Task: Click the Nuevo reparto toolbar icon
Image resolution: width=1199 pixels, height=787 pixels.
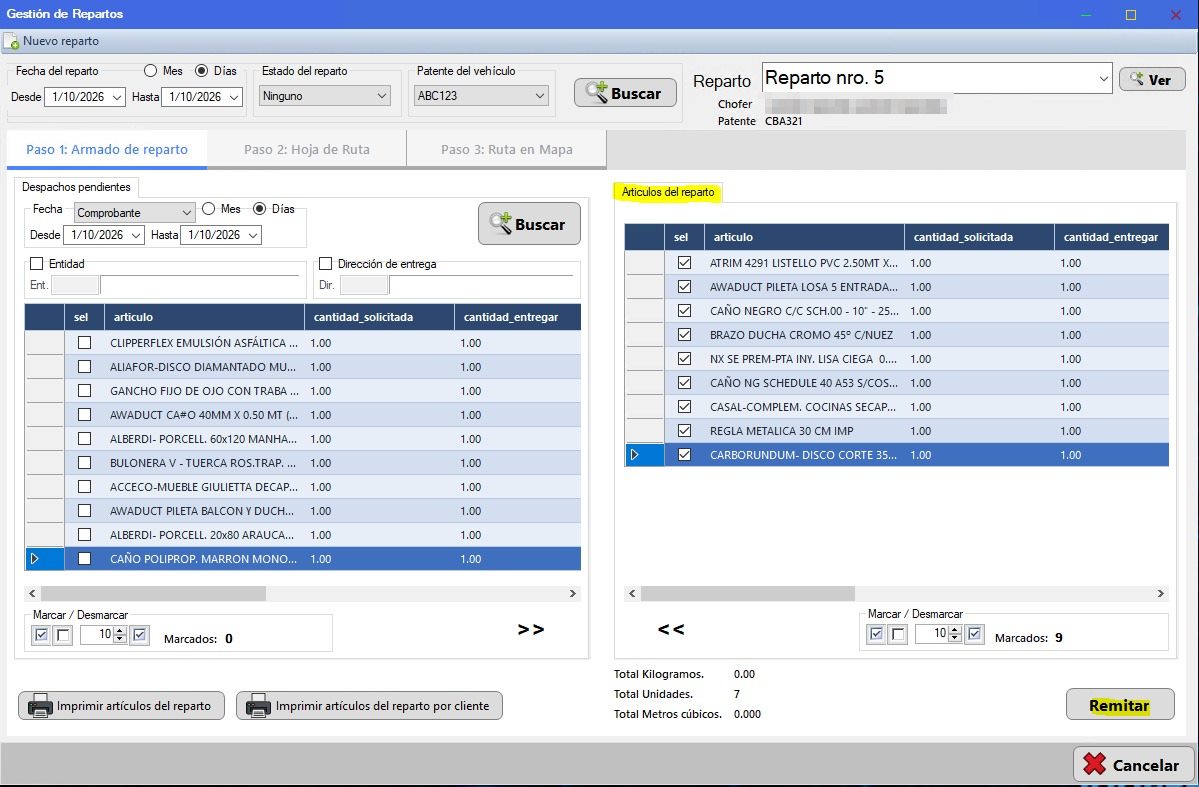Action: pyautogui.click(x=11, y=41)
